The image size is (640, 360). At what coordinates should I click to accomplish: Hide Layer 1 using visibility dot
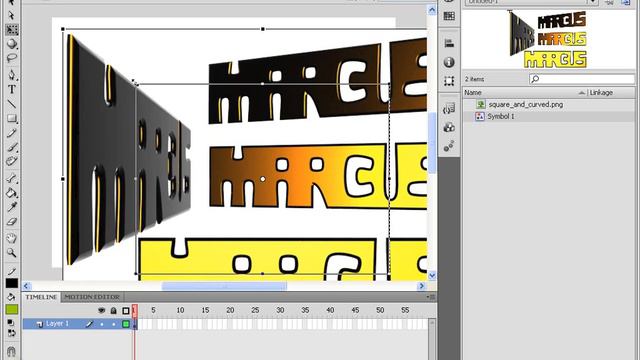102,324
